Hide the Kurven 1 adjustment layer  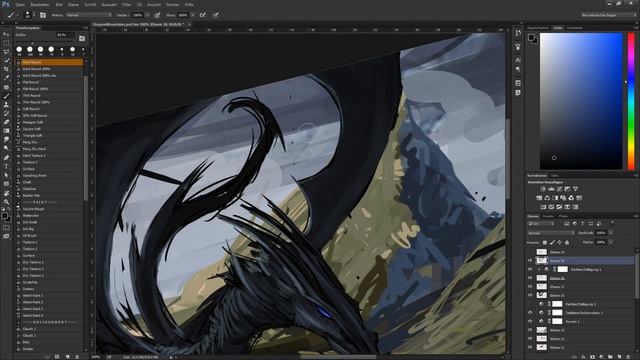530,321
